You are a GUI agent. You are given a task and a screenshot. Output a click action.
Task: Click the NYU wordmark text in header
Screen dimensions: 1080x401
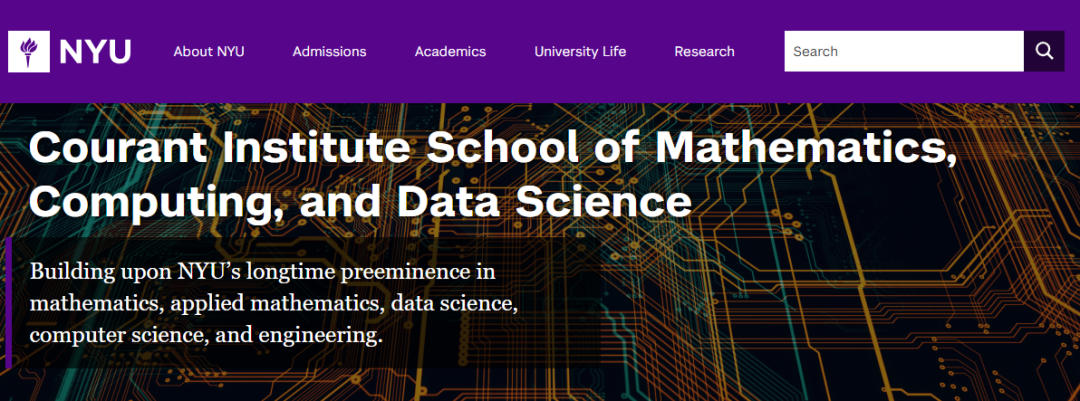(94, 51)
